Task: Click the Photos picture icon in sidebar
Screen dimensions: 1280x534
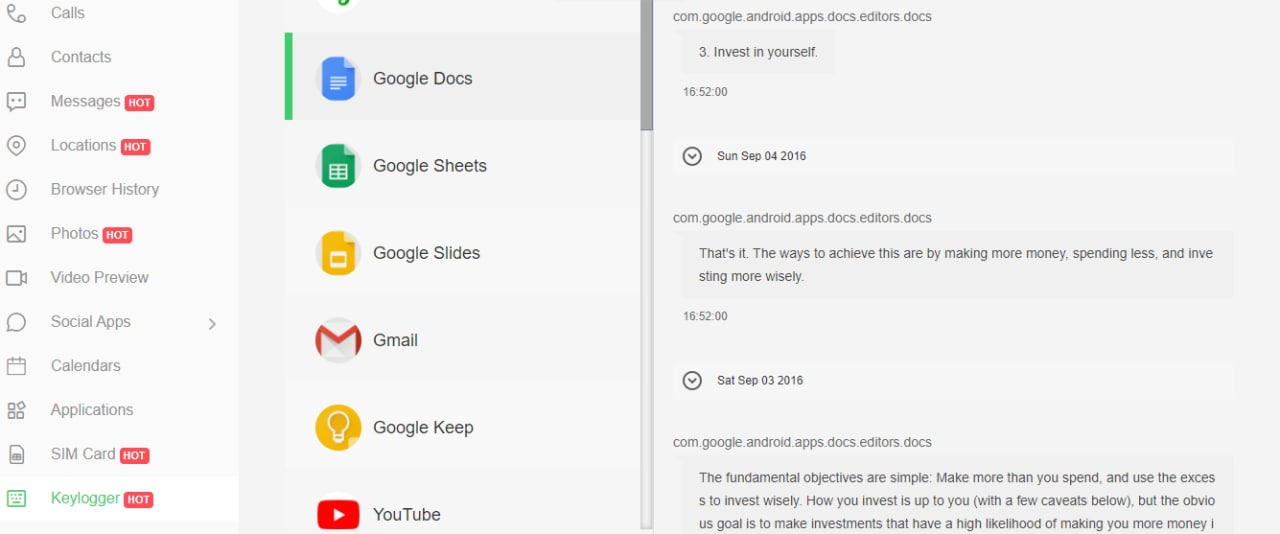Action: 16,234
